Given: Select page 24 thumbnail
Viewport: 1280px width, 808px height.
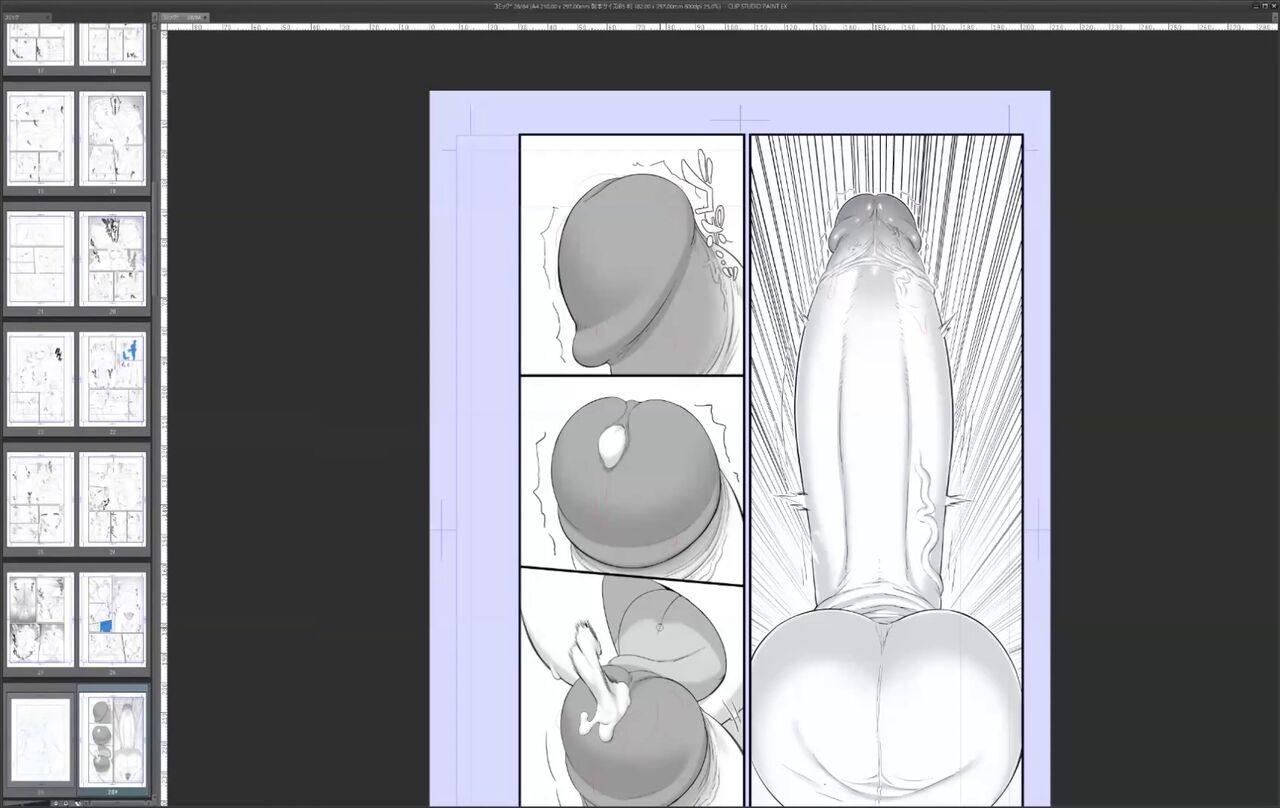Looking at the screenshot, I should [x=112, y=499].
